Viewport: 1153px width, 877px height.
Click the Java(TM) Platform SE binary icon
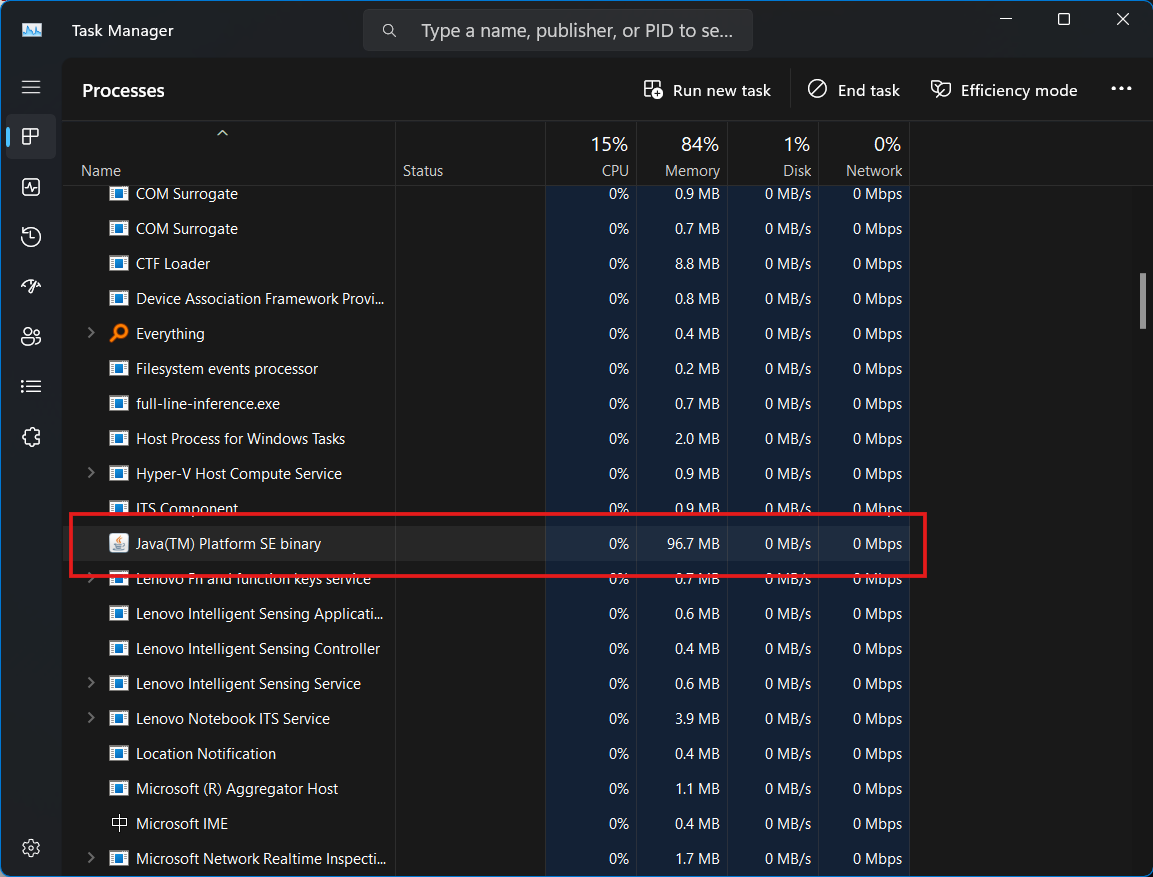118,543
